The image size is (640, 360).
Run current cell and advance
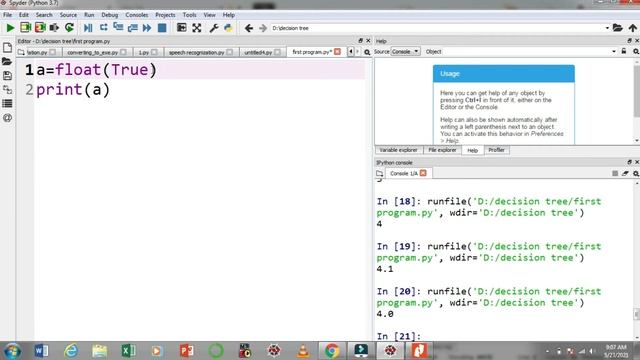coord(40,28)
